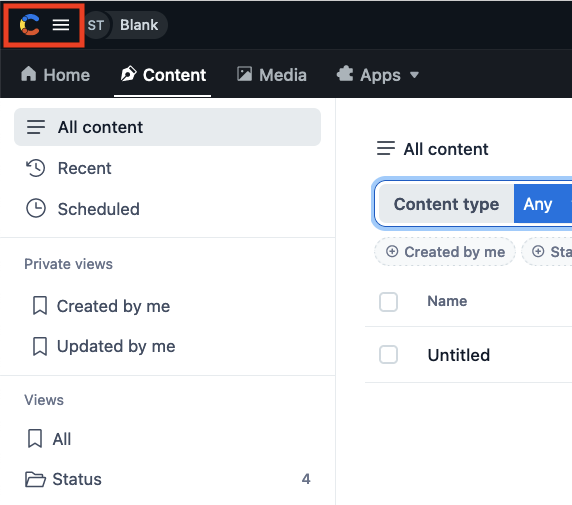Click the Home house icon

28,74
